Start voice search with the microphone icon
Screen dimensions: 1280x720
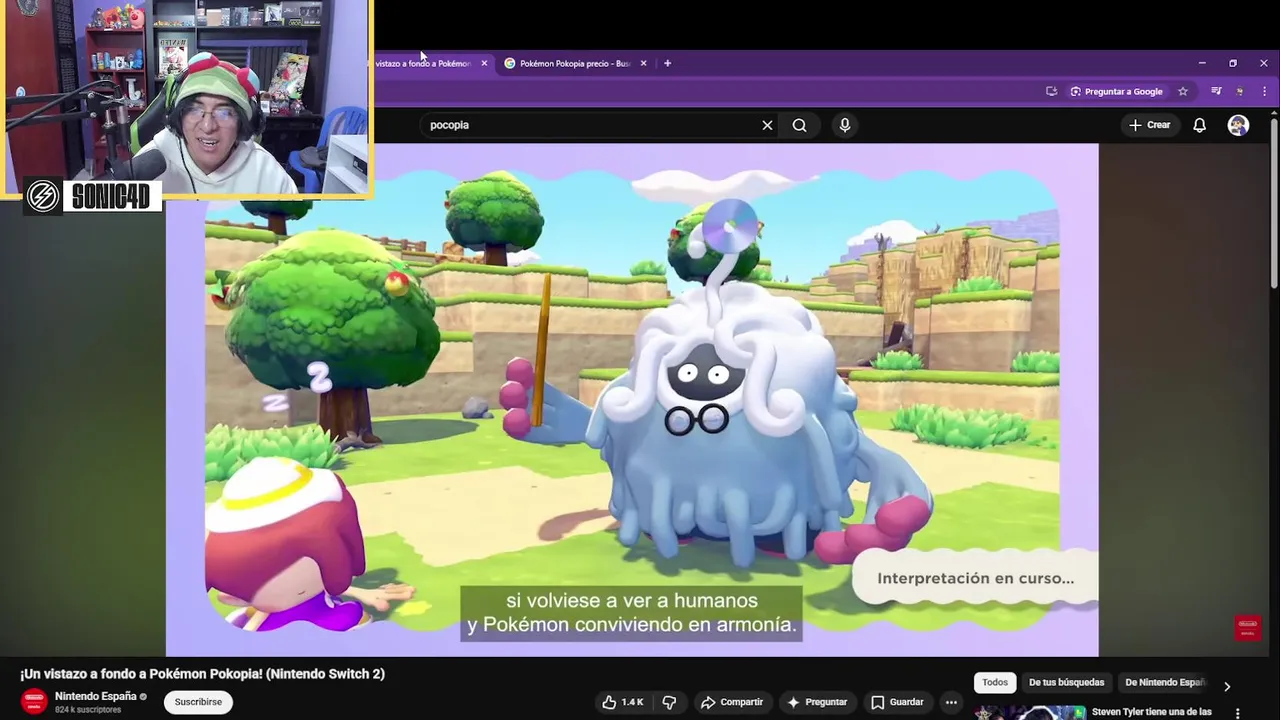845,125
